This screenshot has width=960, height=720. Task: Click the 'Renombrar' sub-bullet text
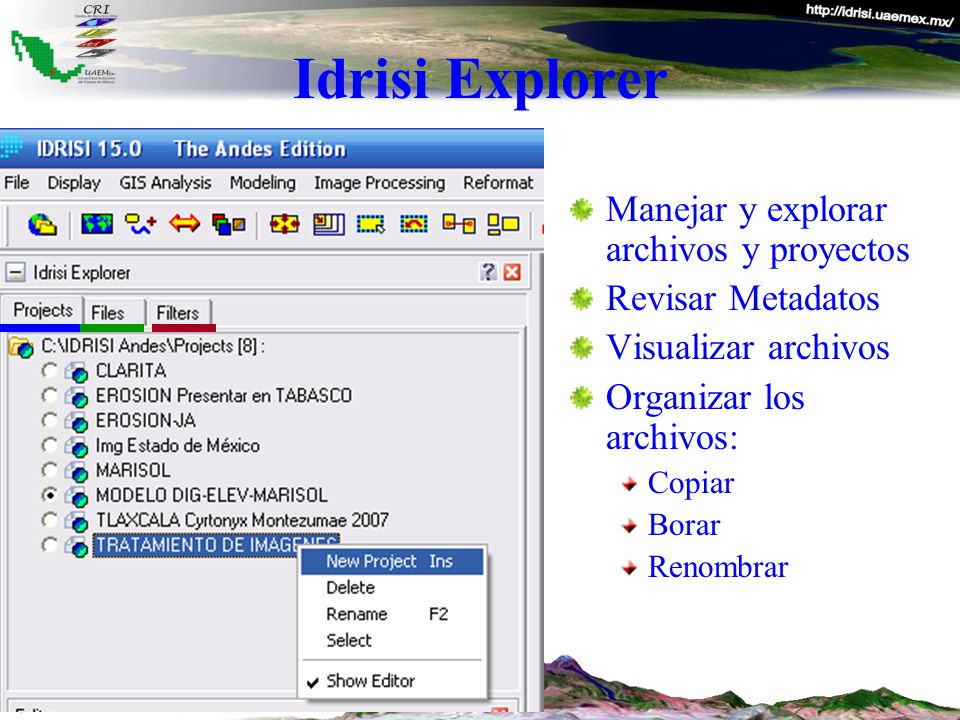coord(718,567)
